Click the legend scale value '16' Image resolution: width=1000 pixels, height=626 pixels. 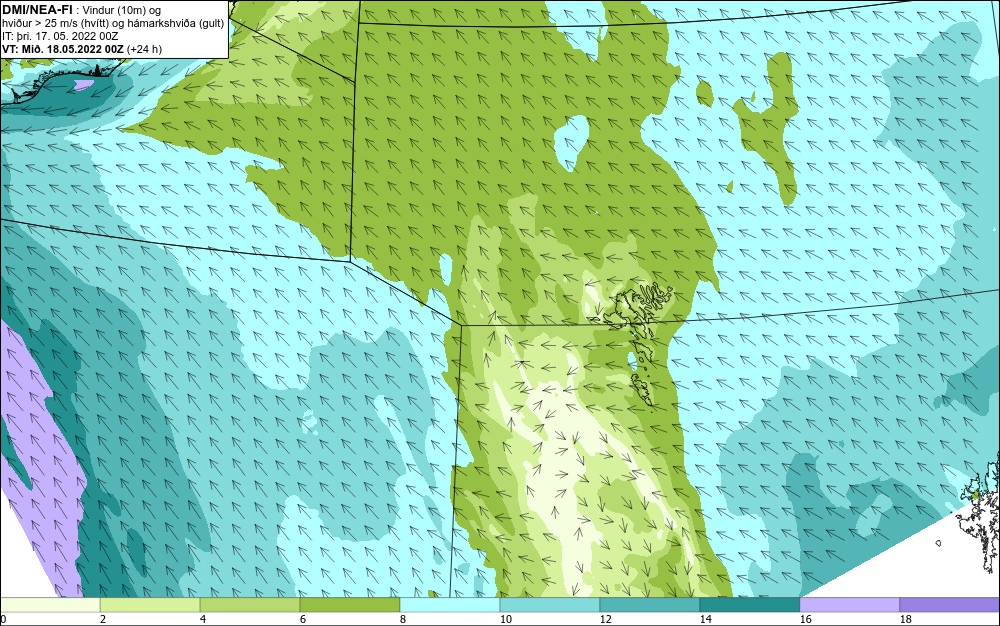click(805, 619)
